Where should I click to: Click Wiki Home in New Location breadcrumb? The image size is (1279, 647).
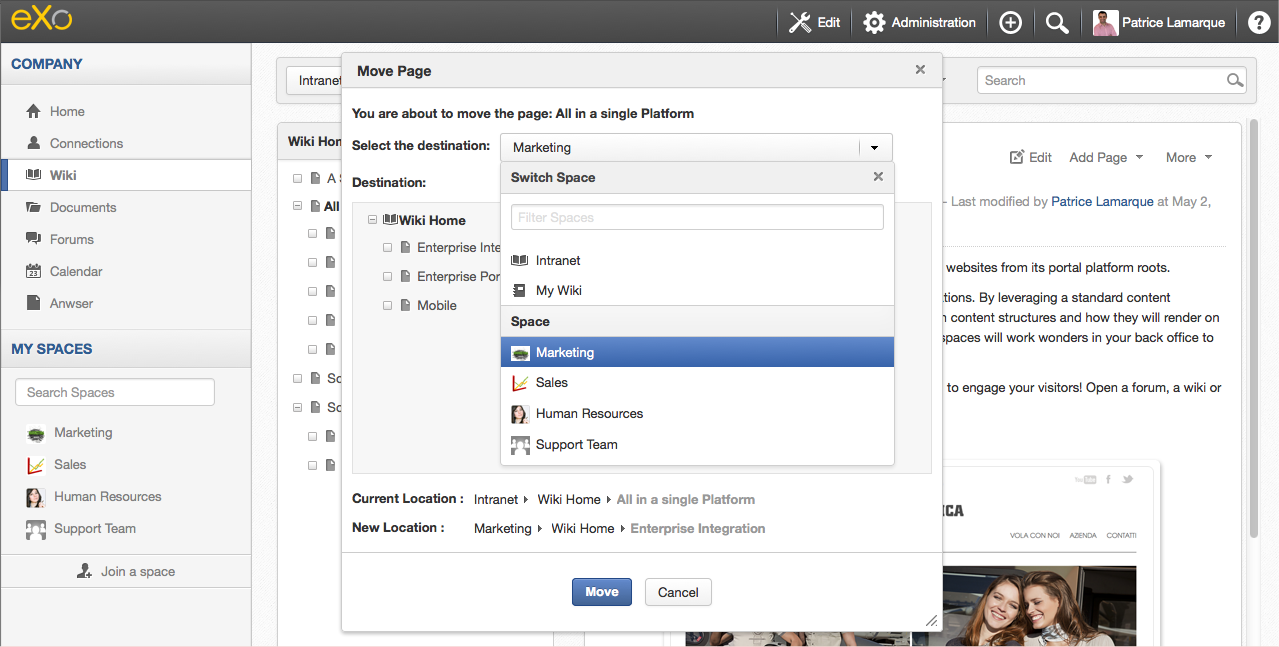(x=583, y=528)
